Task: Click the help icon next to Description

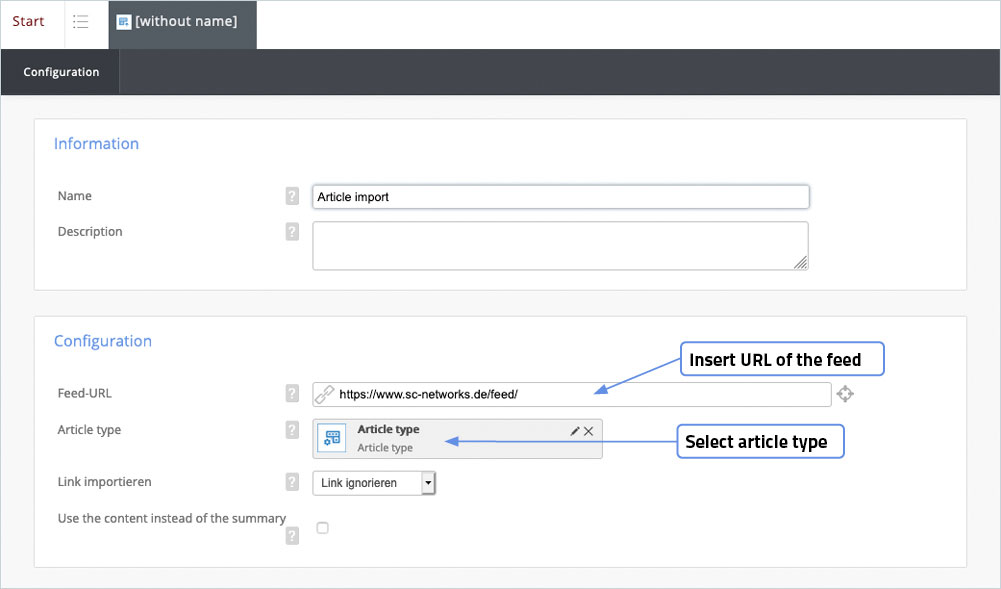Action: (292, 232)
